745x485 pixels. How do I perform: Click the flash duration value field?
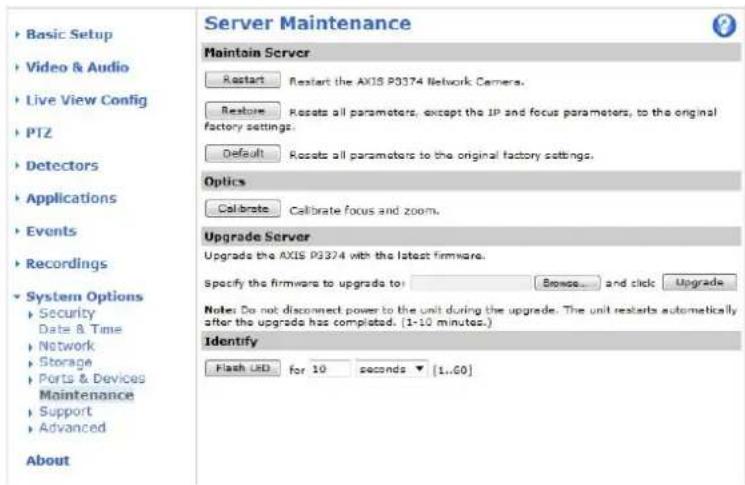pyautogui.click(x=330, y=369)
